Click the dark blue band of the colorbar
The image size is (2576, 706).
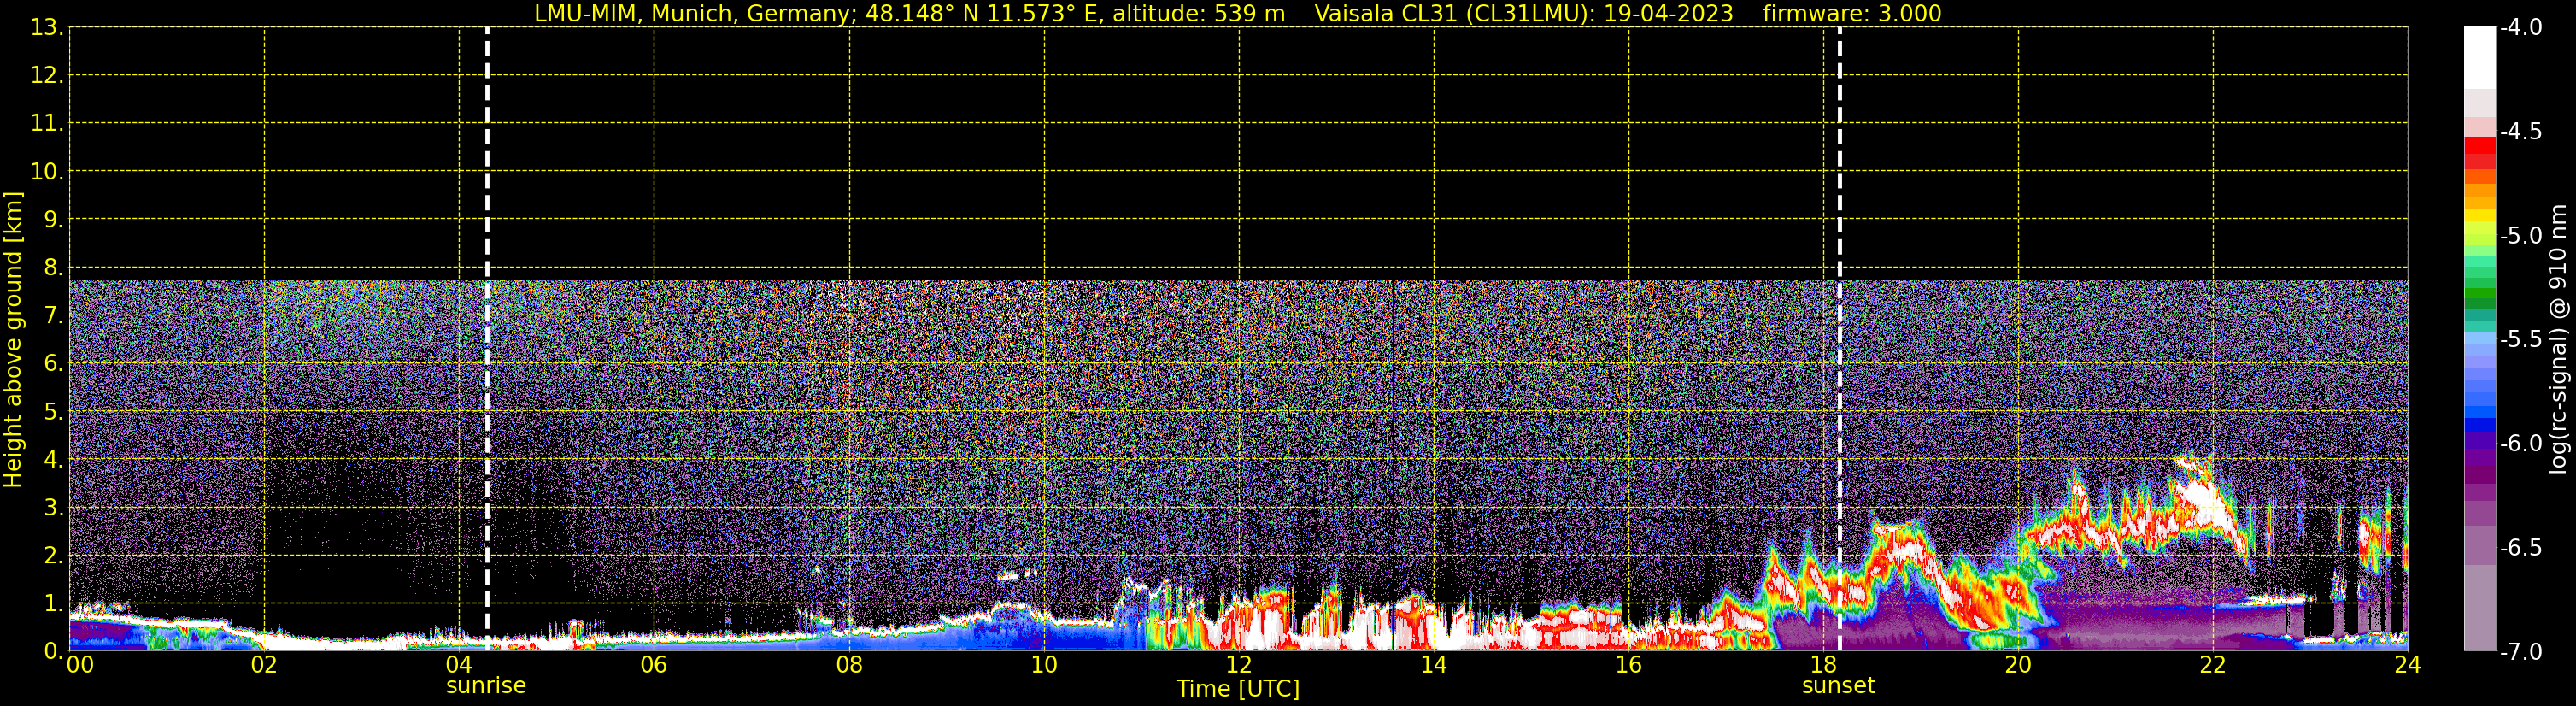click(x=2479, y=425)
